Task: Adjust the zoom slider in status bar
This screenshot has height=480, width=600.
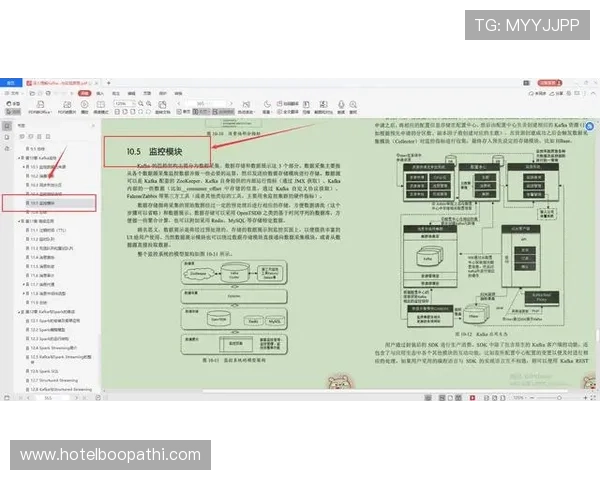Action: [x=559, y=398]
